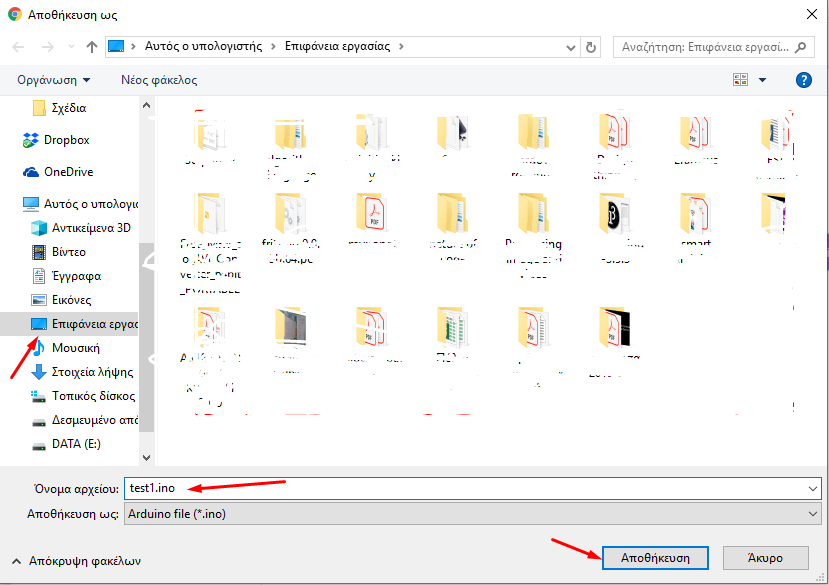Open the Οργάνωση dropdown menu

[53, 80]
